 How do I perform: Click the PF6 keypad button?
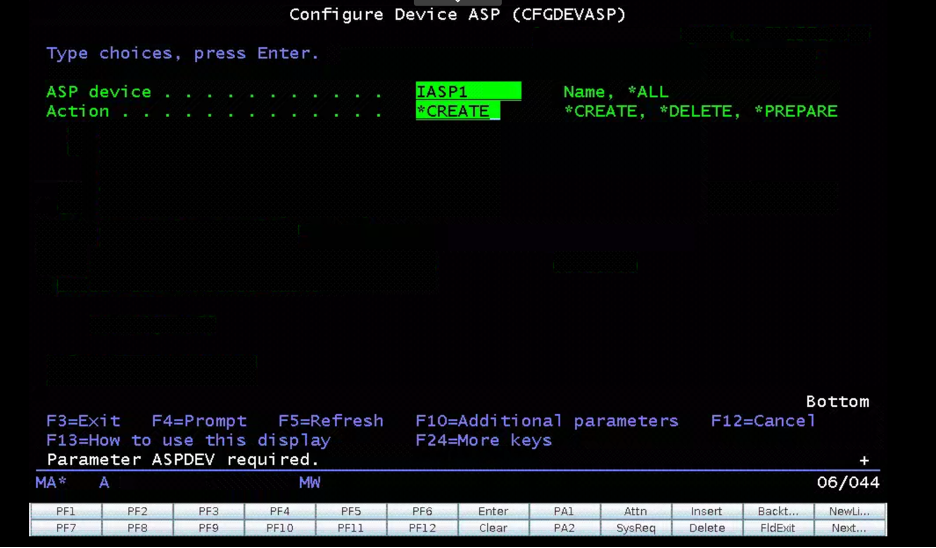(x=422, y=511)
